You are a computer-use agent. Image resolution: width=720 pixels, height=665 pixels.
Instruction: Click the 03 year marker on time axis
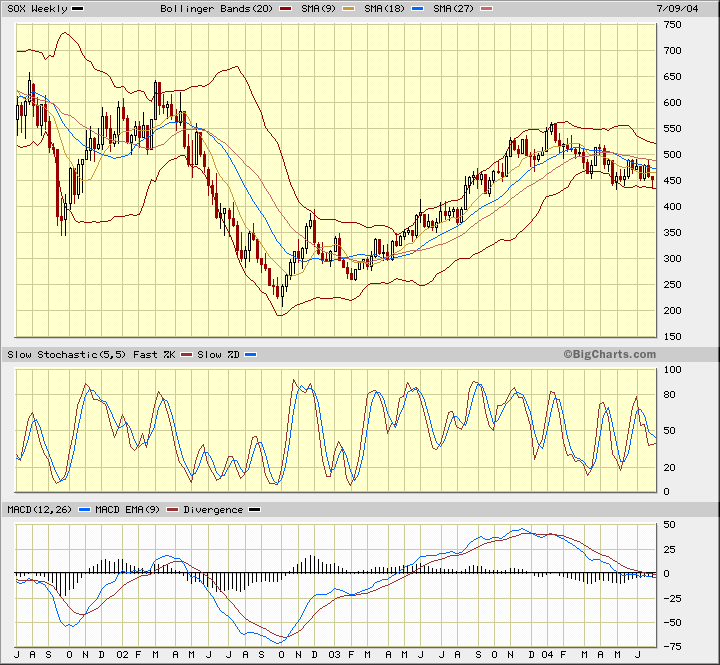(334, 654)
